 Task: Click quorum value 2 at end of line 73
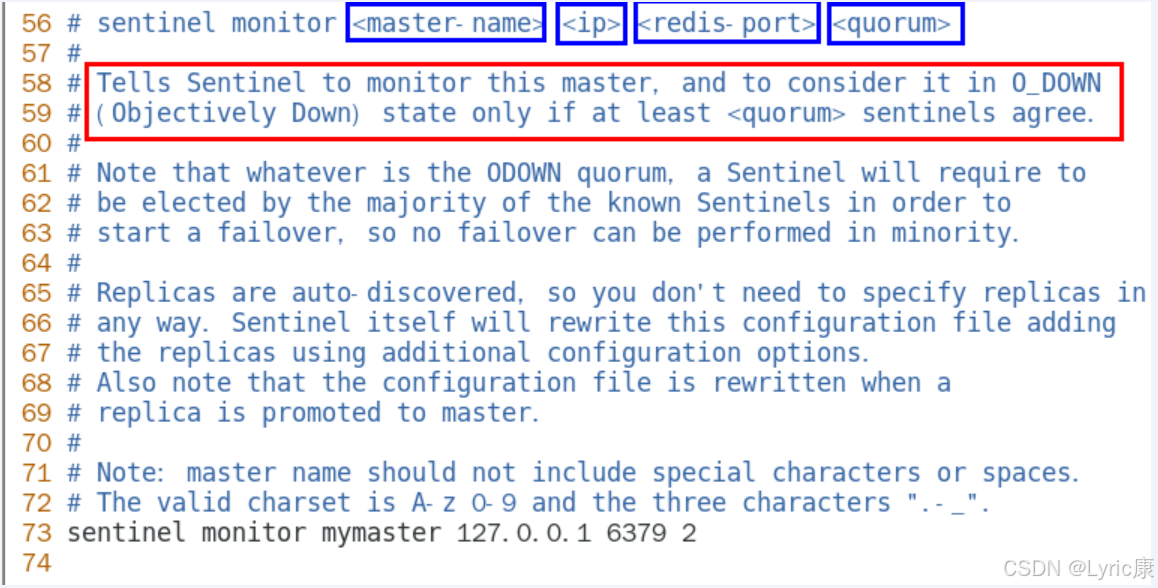point(689,533)
